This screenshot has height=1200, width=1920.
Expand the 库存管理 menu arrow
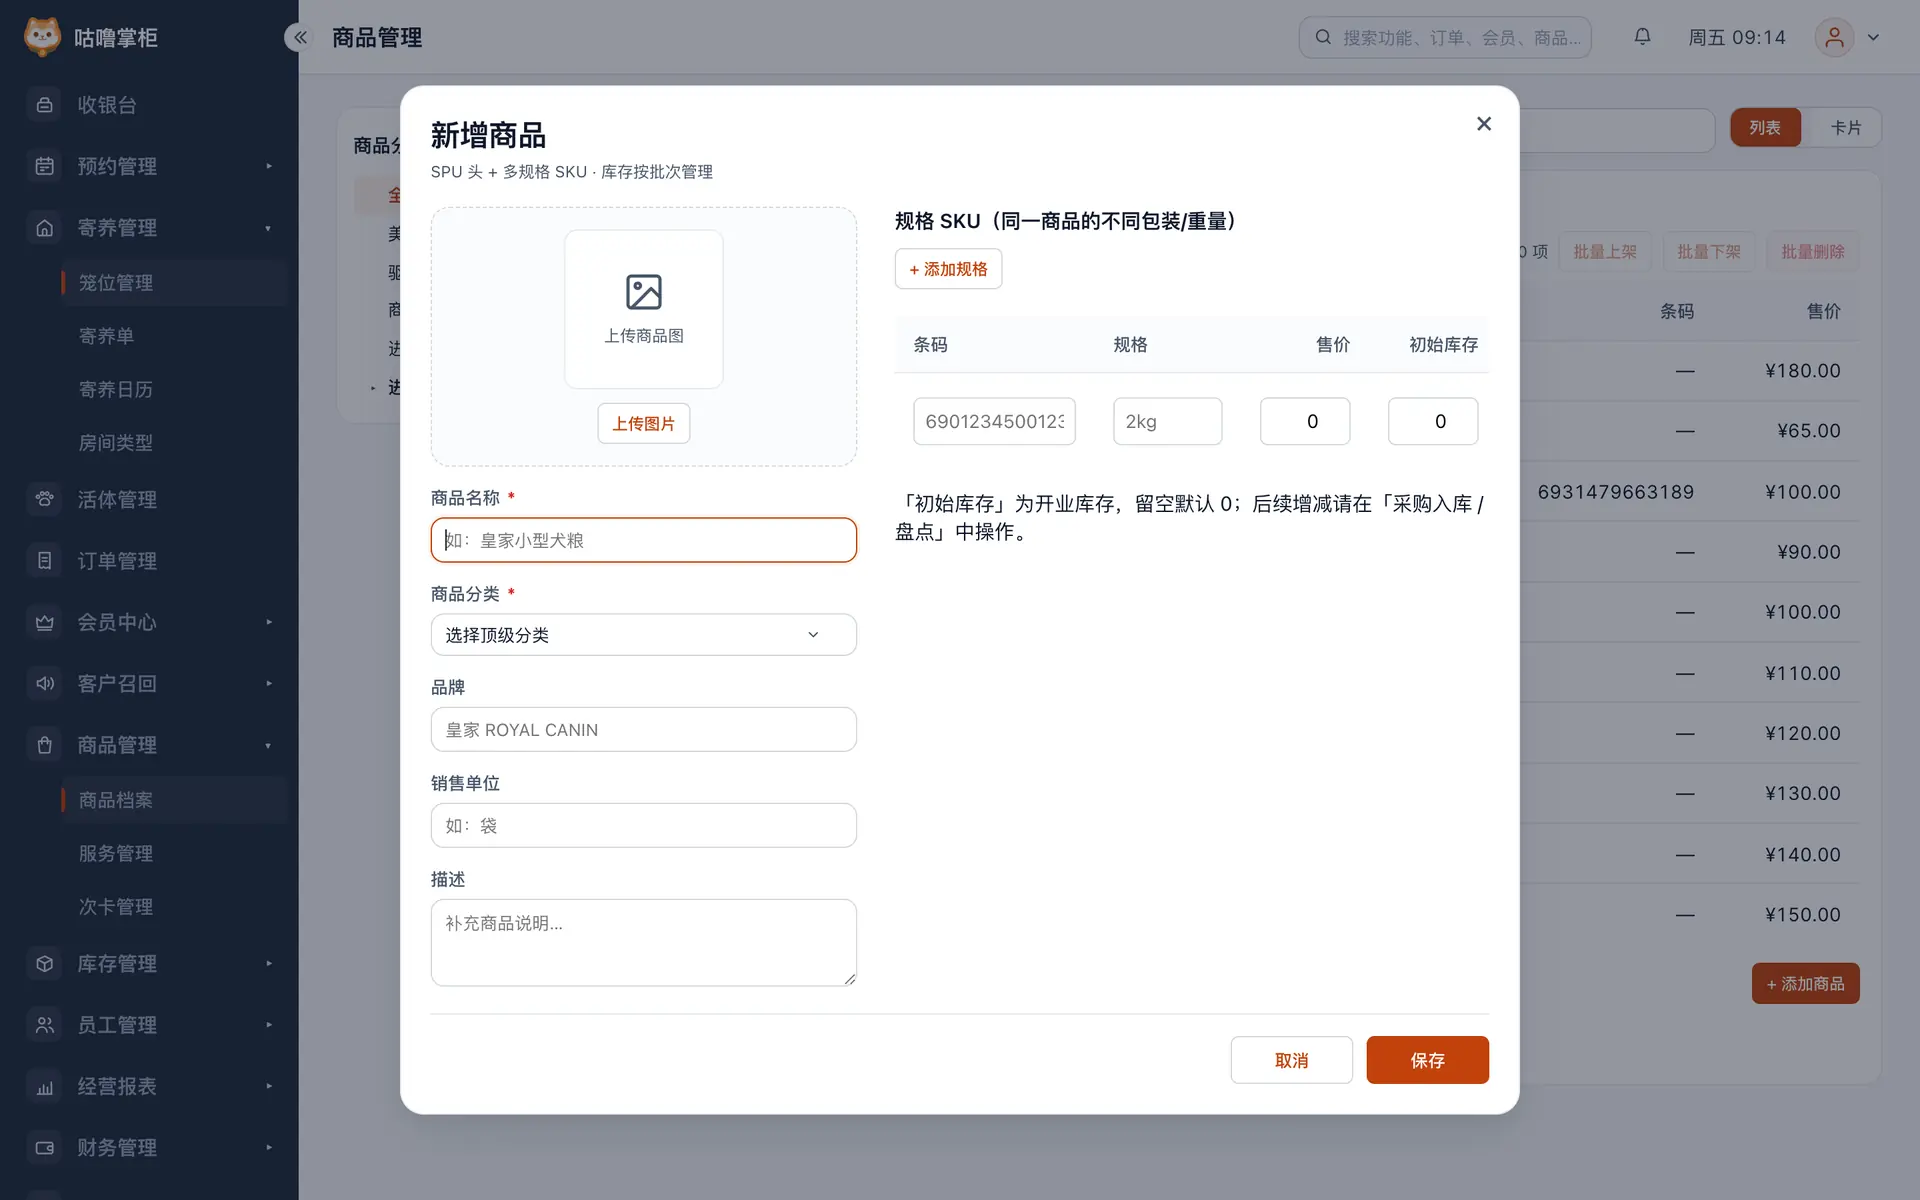269,964
